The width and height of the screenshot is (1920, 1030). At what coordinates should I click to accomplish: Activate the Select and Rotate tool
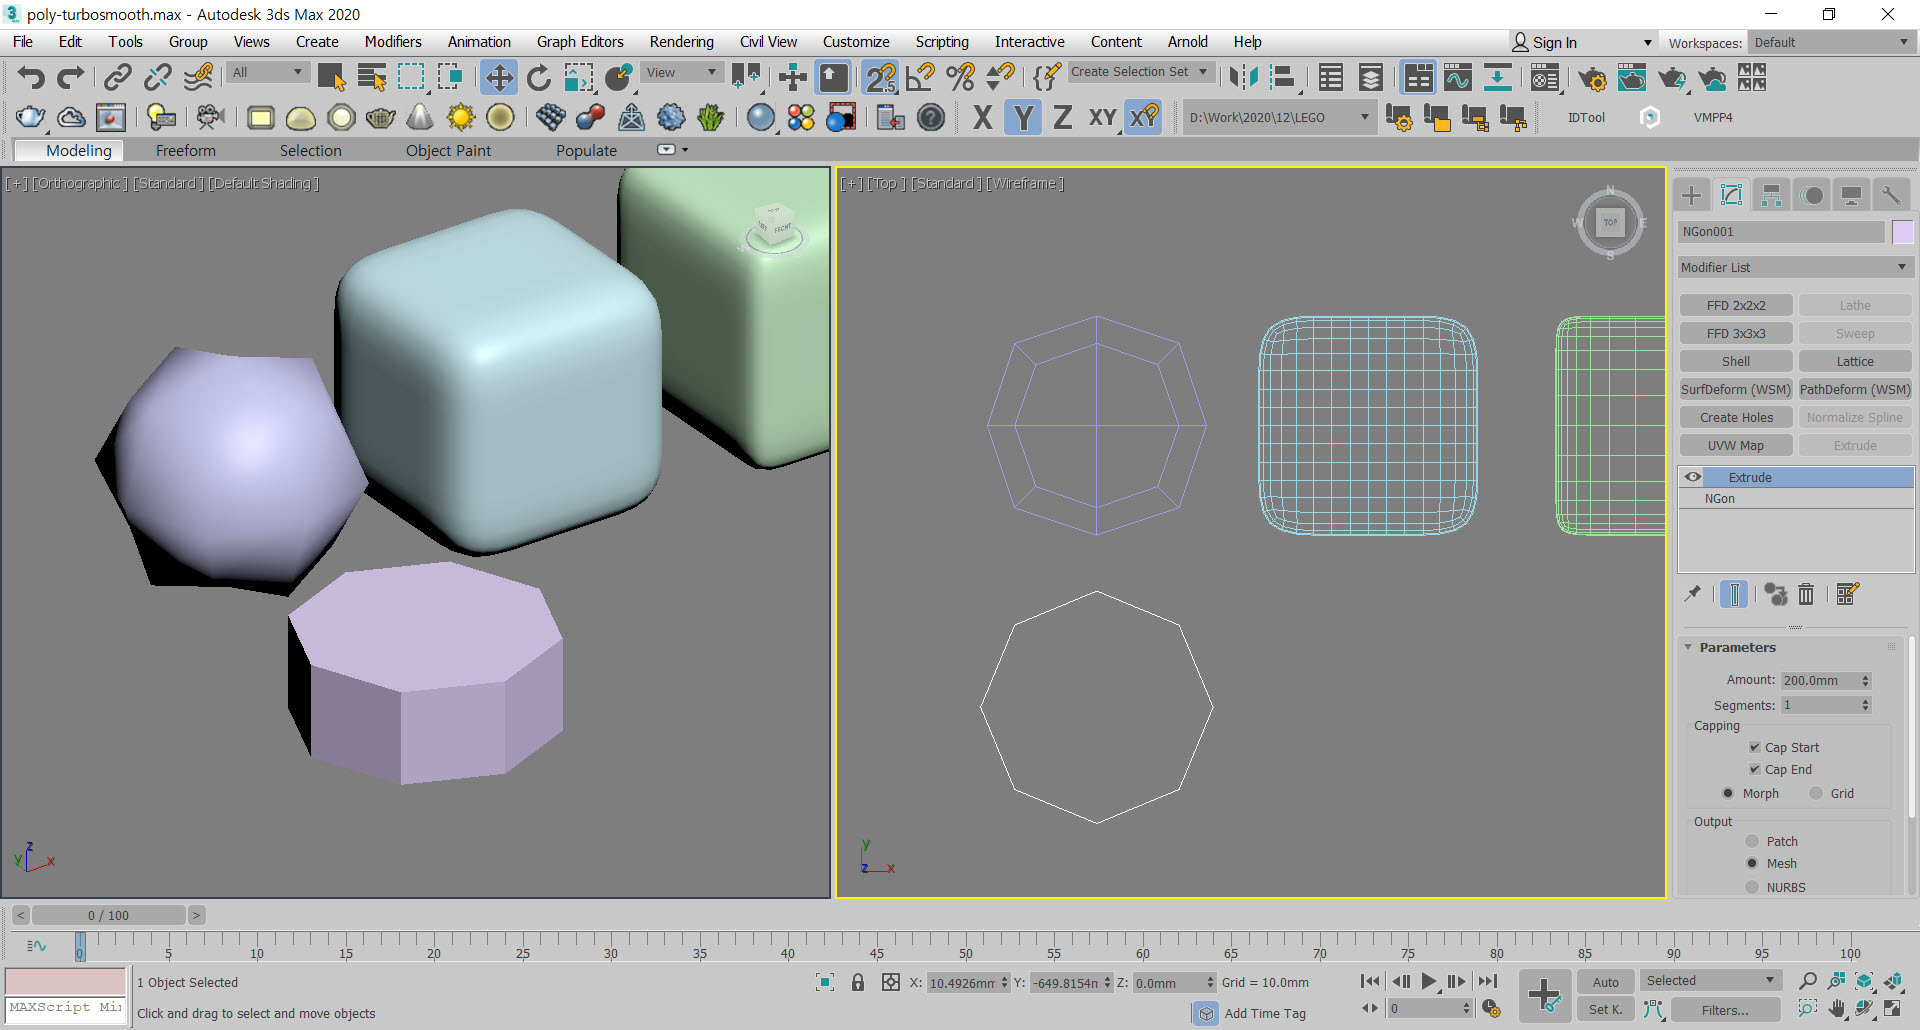(x=538, y=77)
